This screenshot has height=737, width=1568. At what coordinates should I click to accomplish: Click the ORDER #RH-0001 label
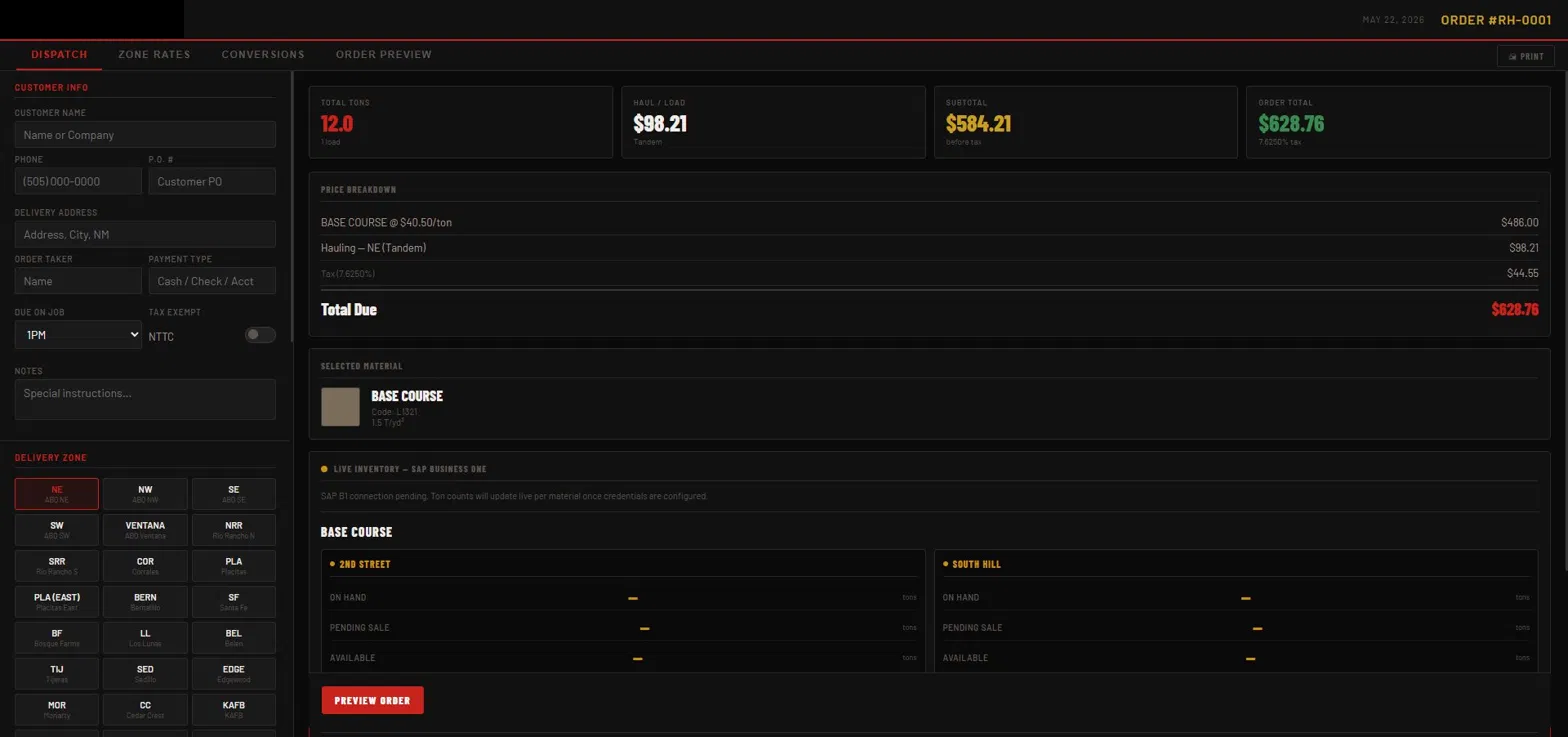point(1496,20)
